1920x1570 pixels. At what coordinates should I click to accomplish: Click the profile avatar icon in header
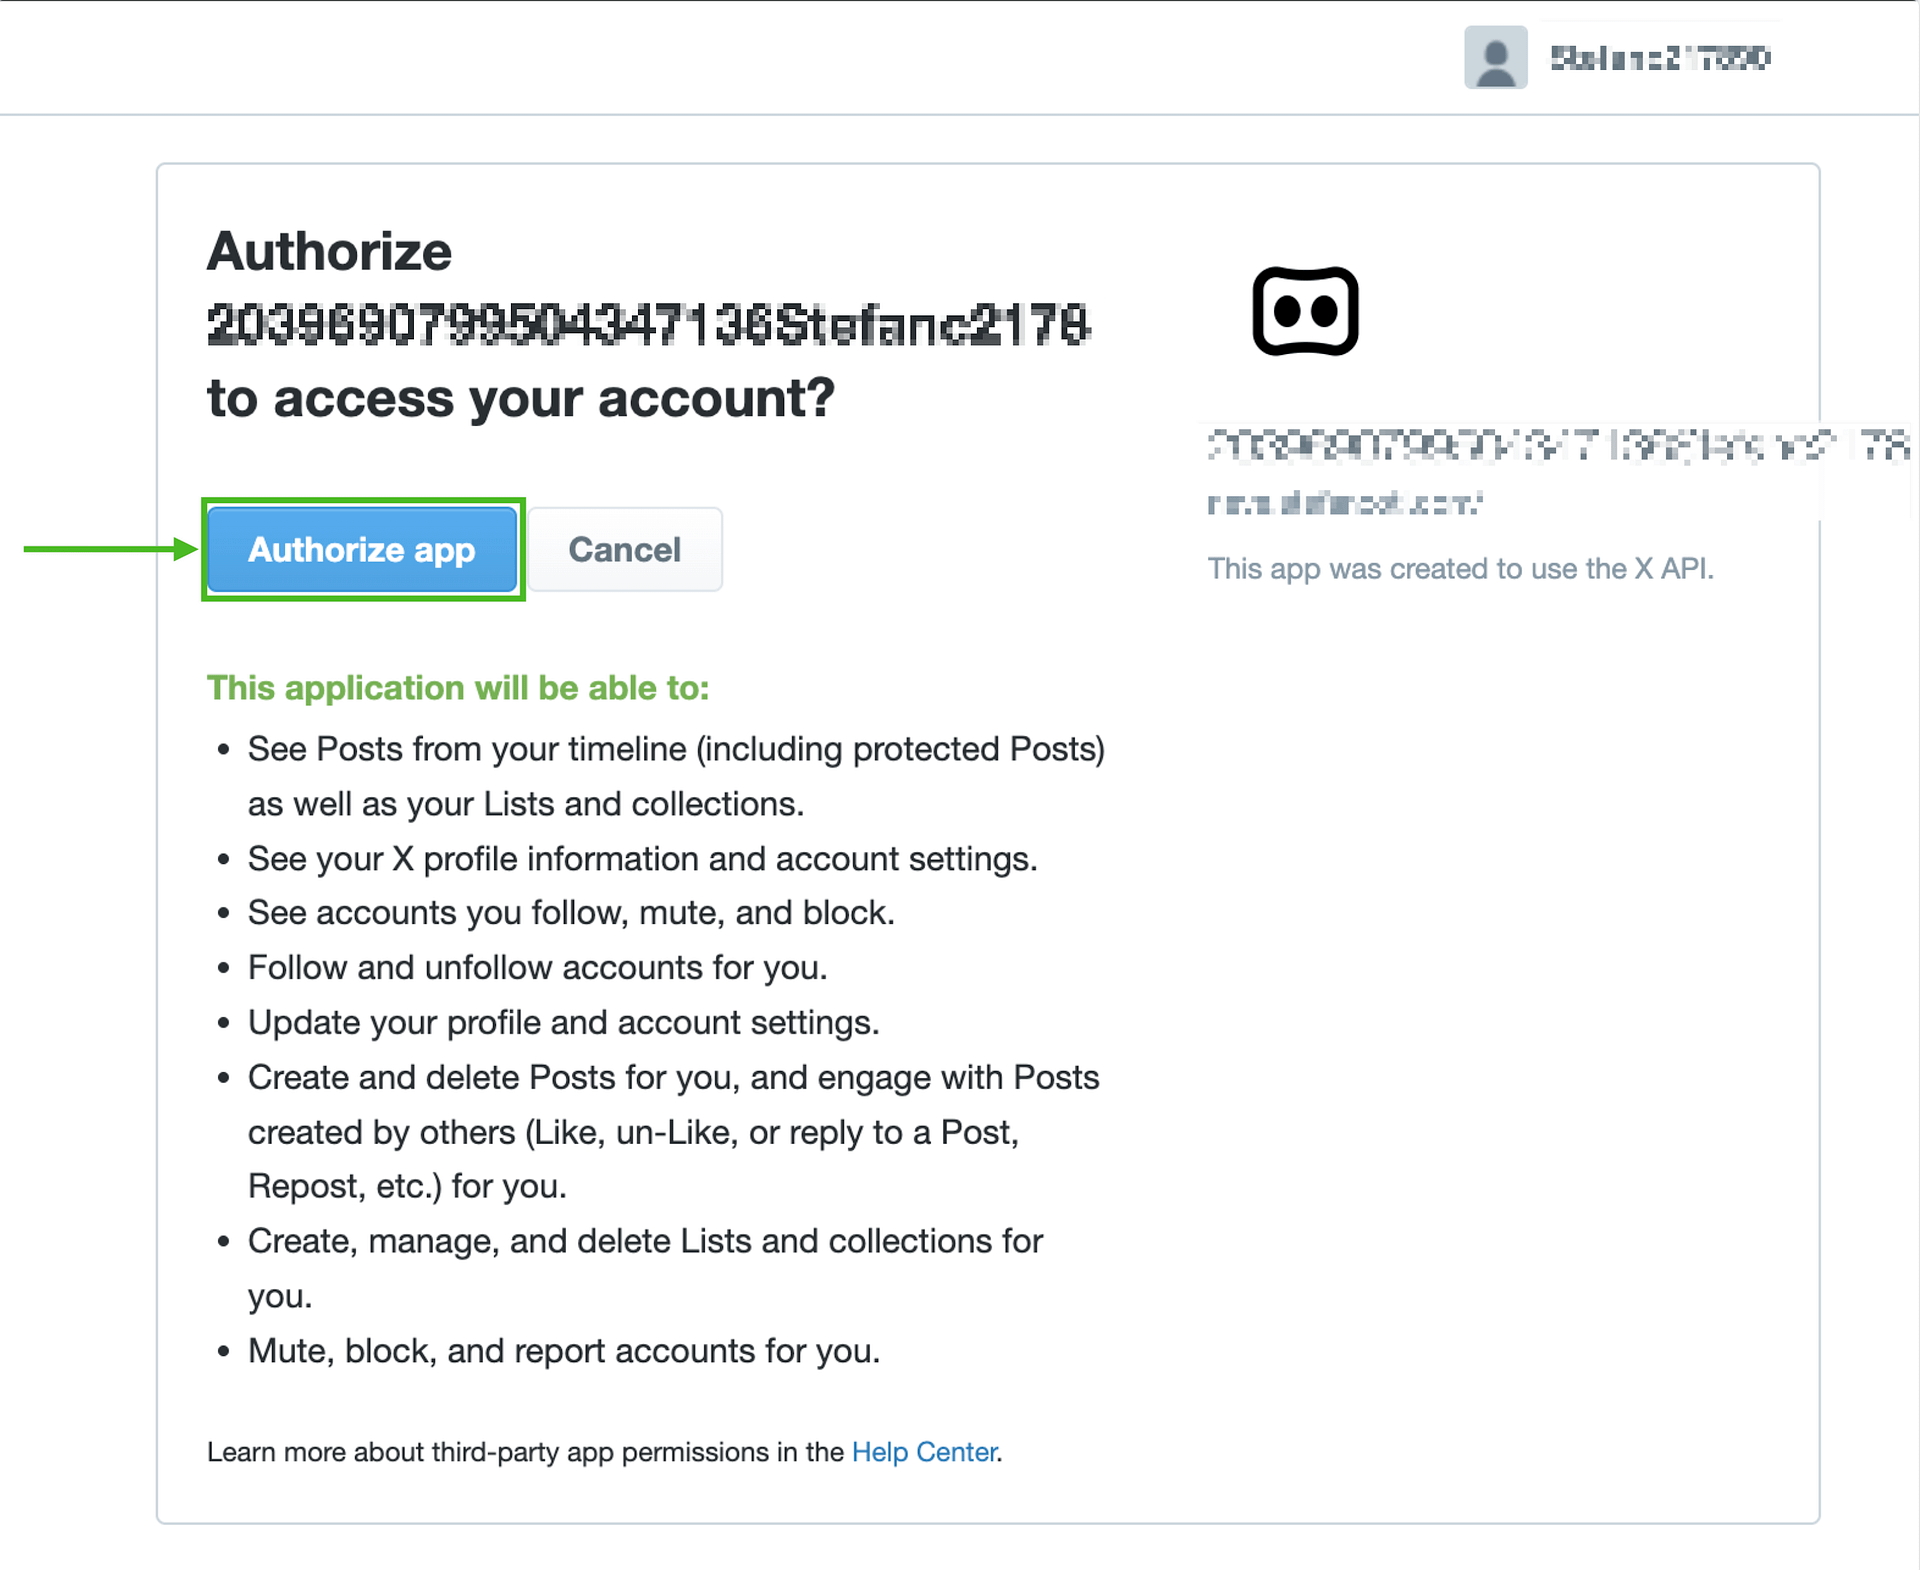pyautogui.click(x=1495, y=58)
